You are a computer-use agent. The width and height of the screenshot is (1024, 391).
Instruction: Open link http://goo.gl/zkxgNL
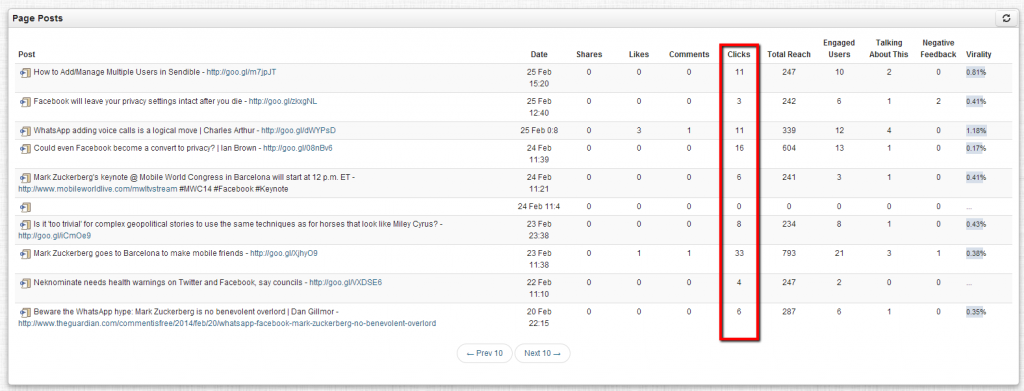[x=283, y=102]
